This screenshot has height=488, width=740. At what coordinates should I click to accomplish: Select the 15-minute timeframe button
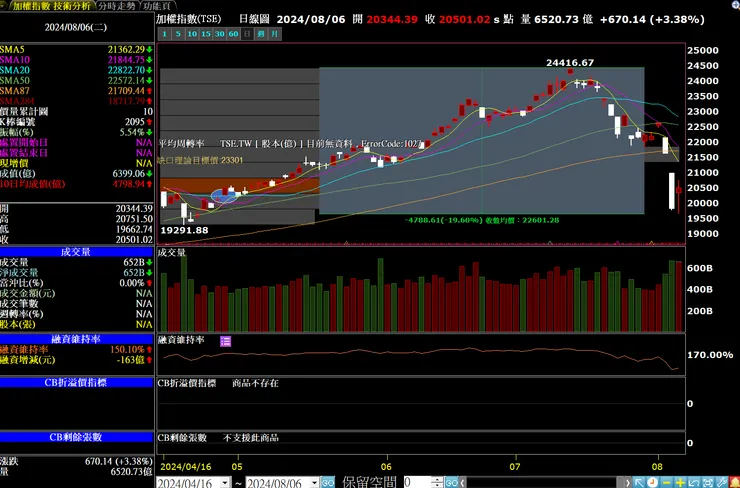[206, 34]
